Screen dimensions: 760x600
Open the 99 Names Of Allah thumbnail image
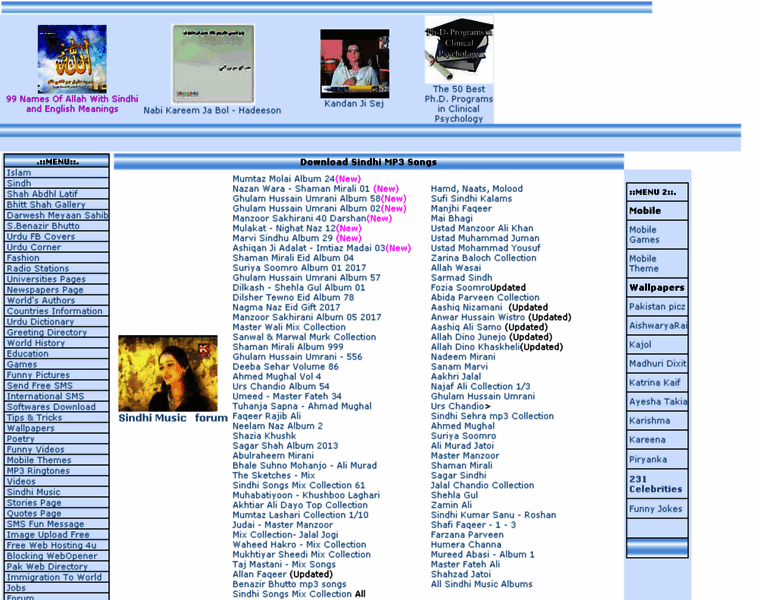72,59
